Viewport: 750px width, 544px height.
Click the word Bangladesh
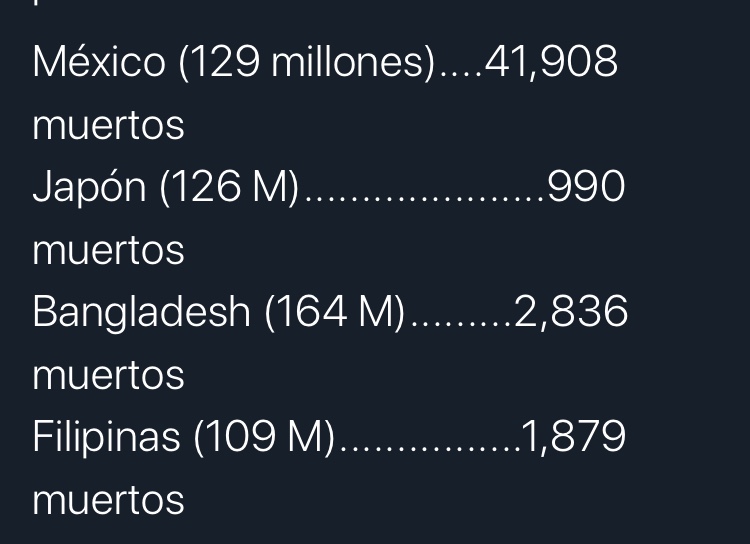pyautogui.click(x=141, y=312)
